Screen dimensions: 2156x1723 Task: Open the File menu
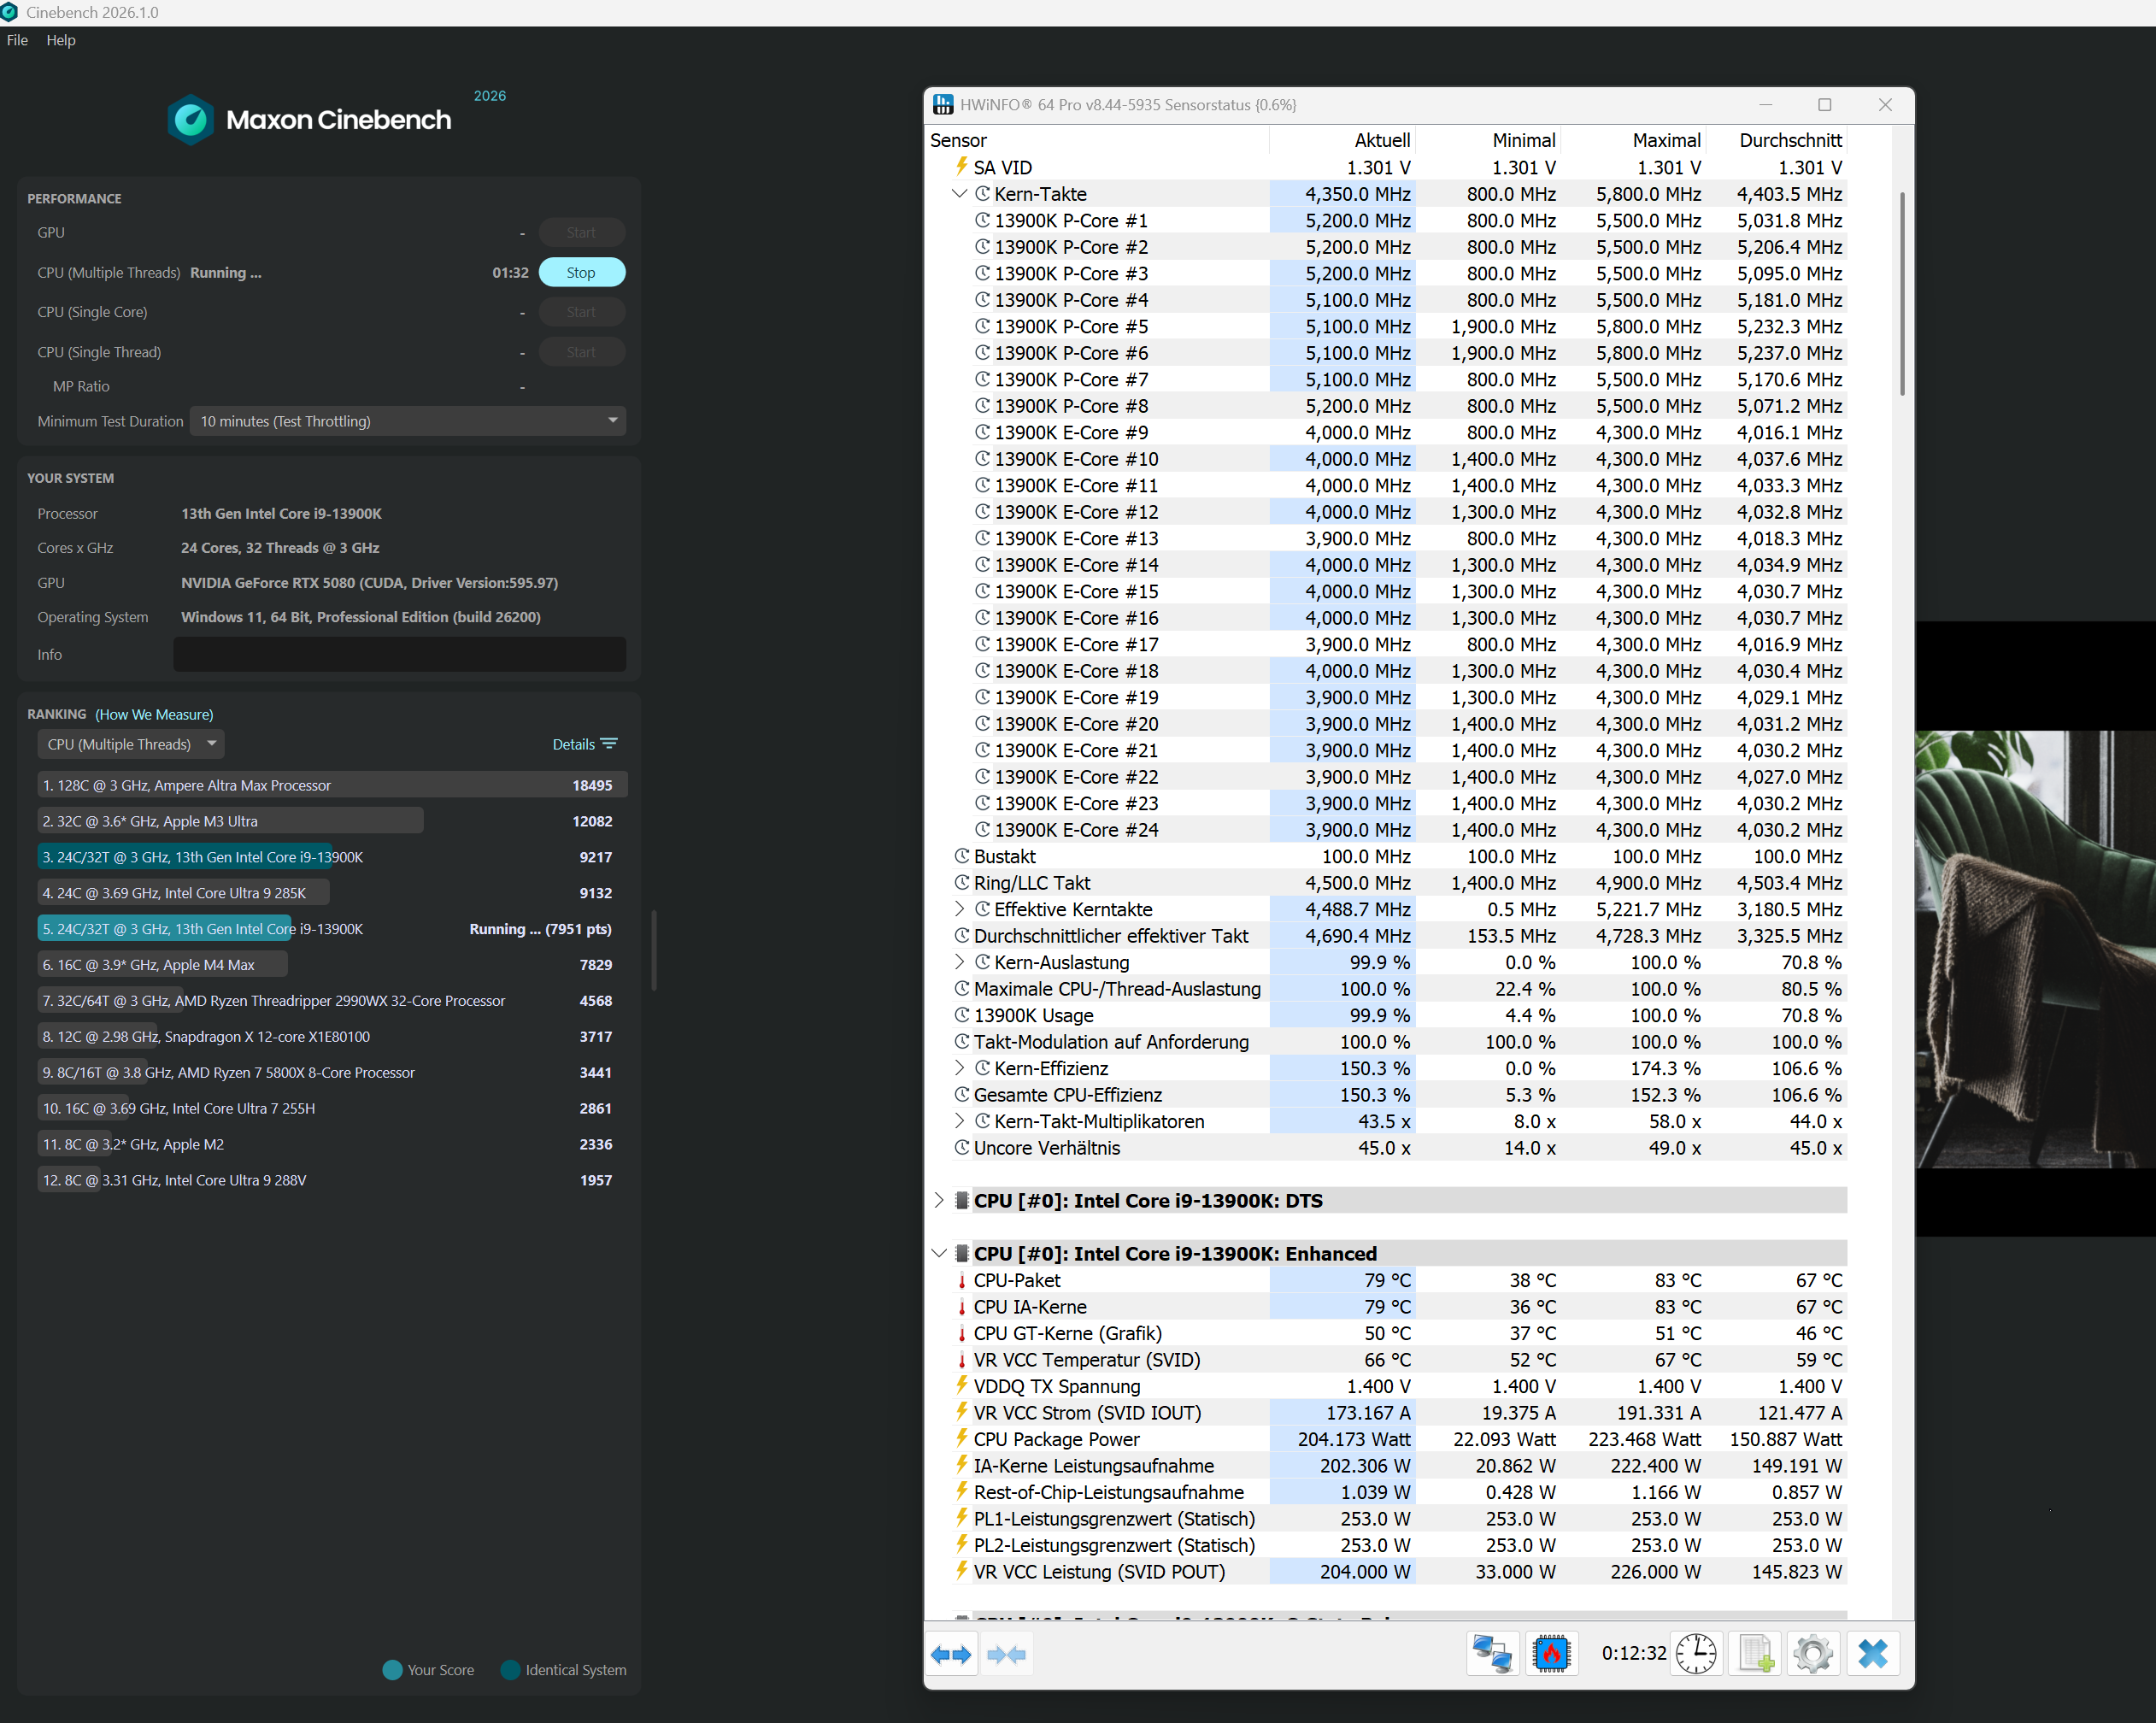pyautogui.click(x=17, y=40)
